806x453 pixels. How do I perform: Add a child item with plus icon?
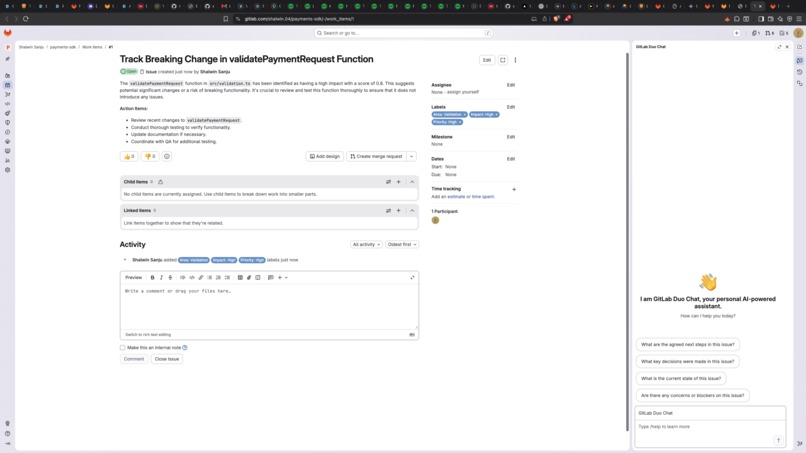tap(398, 182)
